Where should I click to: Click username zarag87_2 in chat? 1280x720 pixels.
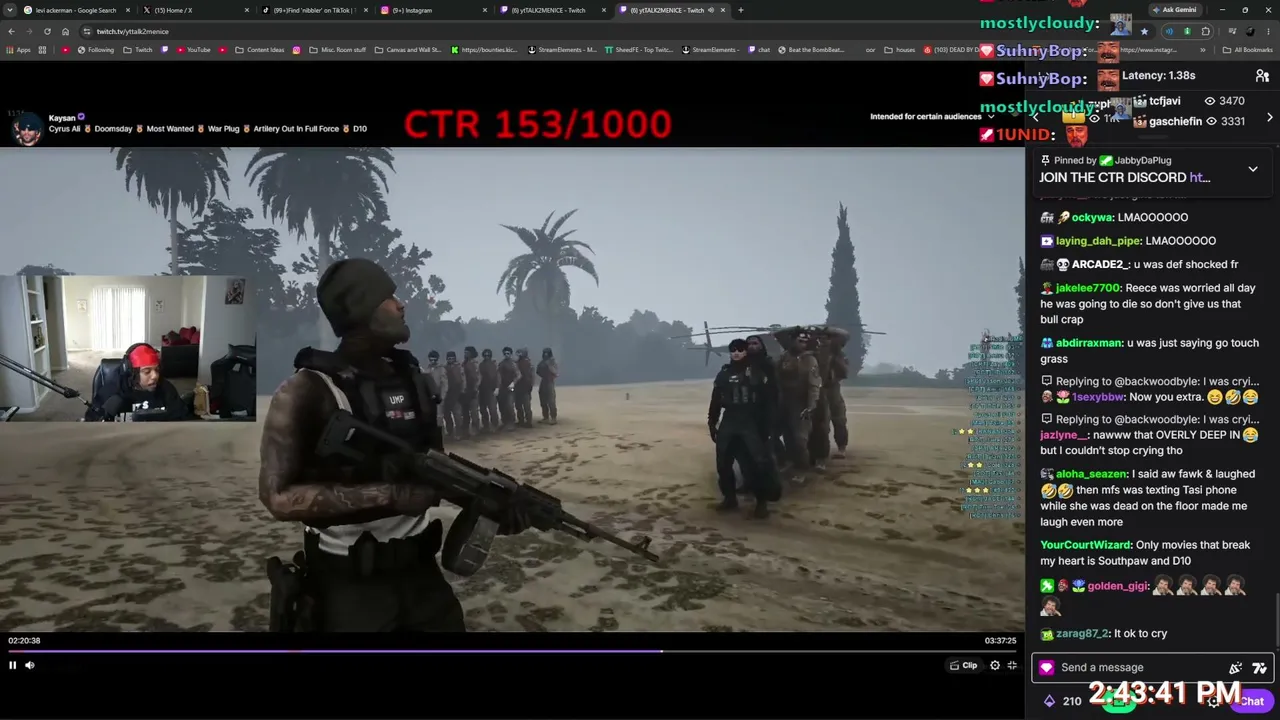coord(1082,634)
